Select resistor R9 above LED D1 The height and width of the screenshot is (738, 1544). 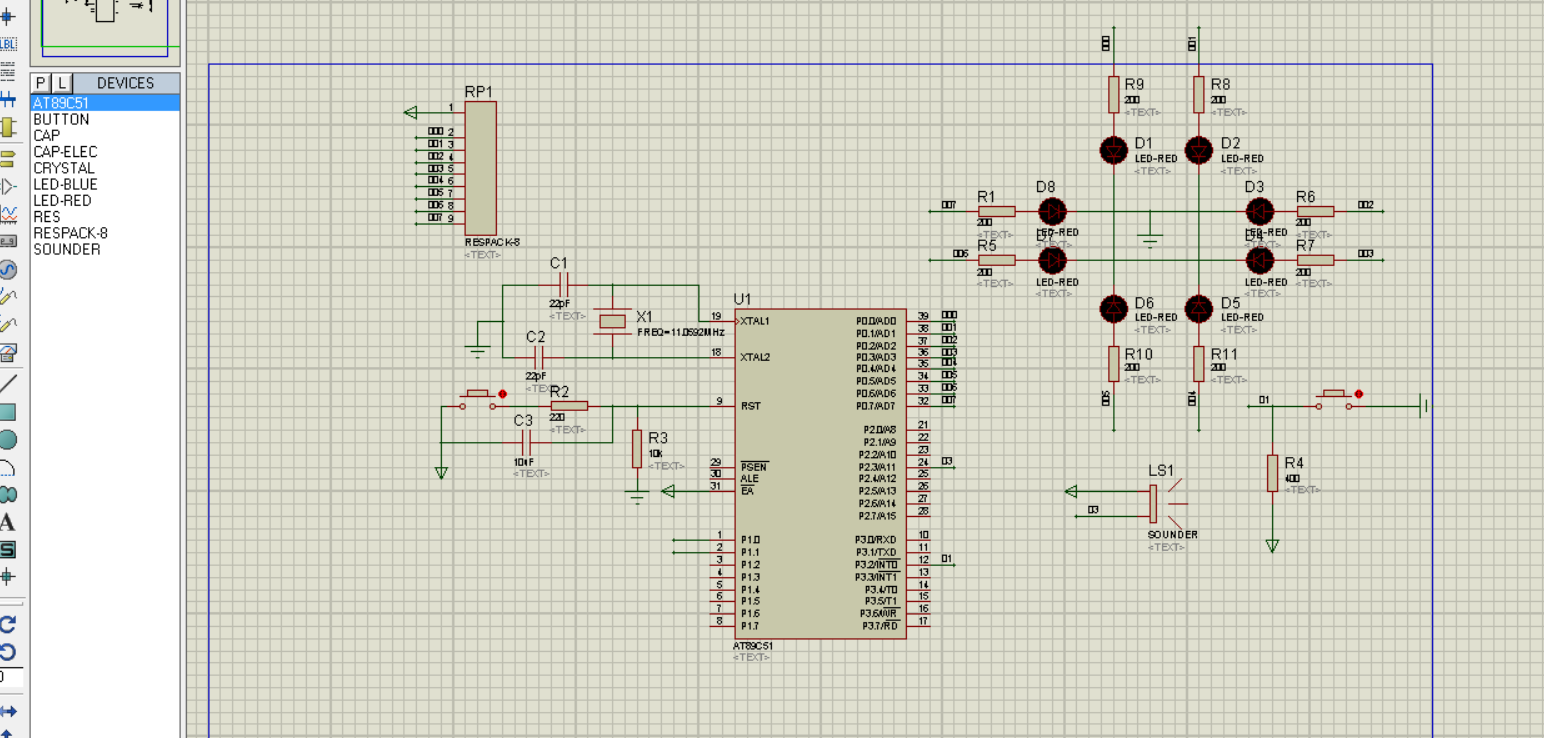[x=1113, y=95]
